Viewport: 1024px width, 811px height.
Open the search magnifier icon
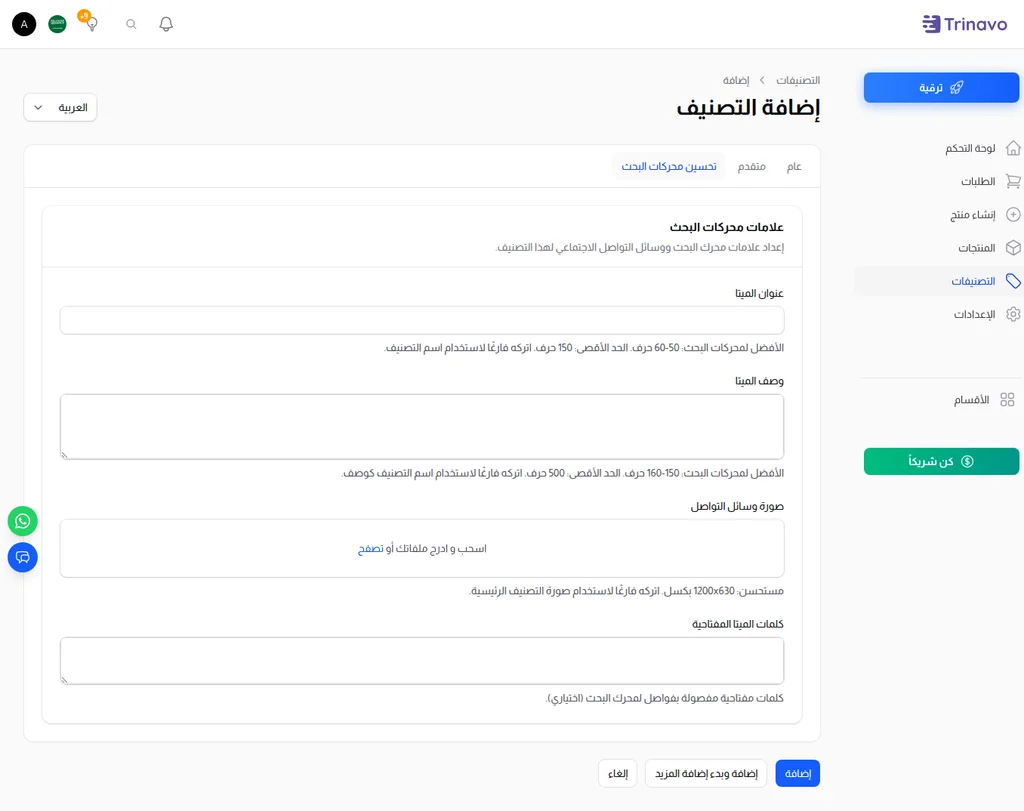[131, 24]
